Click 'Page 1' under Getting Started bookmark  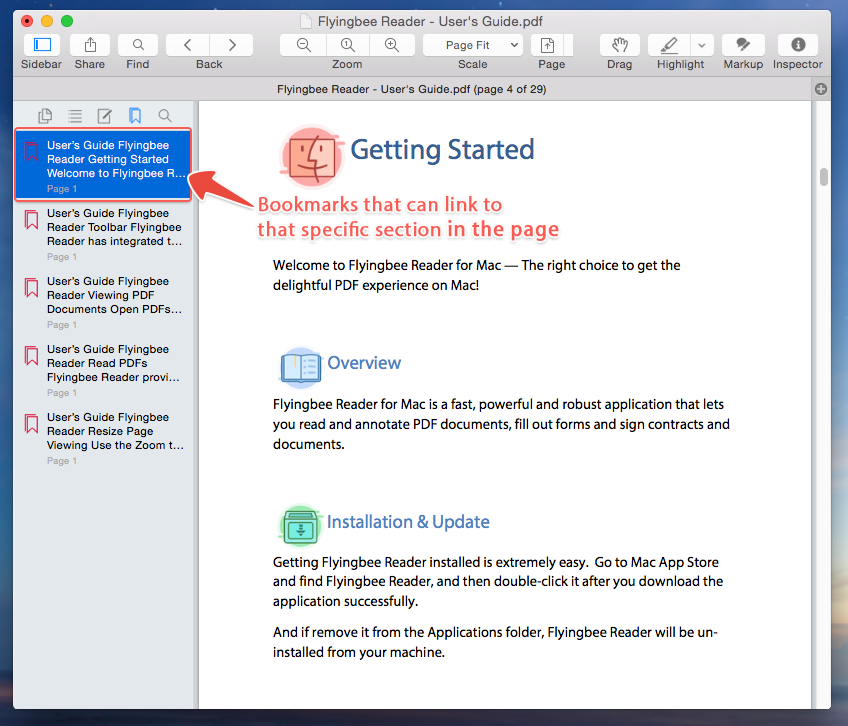click(x=62, y=189)
